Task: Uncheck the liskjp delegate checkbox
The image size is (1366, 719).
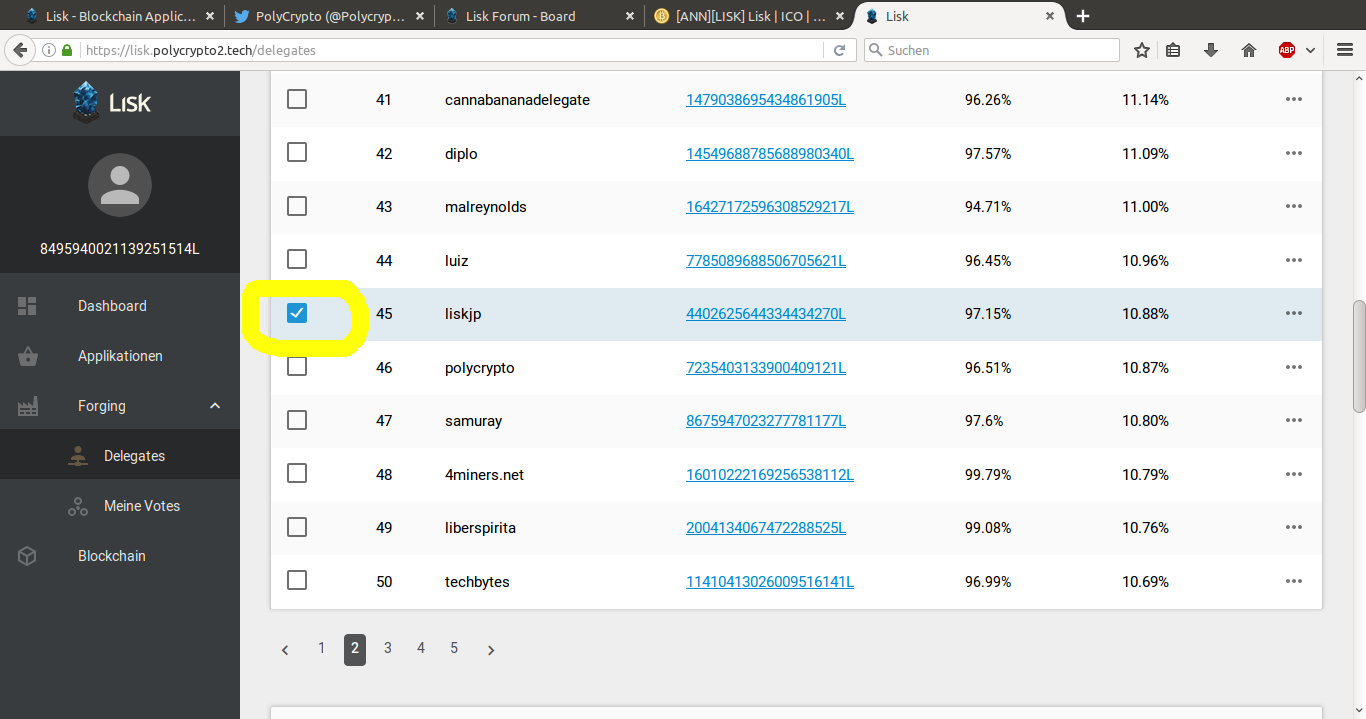Action: point(297,313)
